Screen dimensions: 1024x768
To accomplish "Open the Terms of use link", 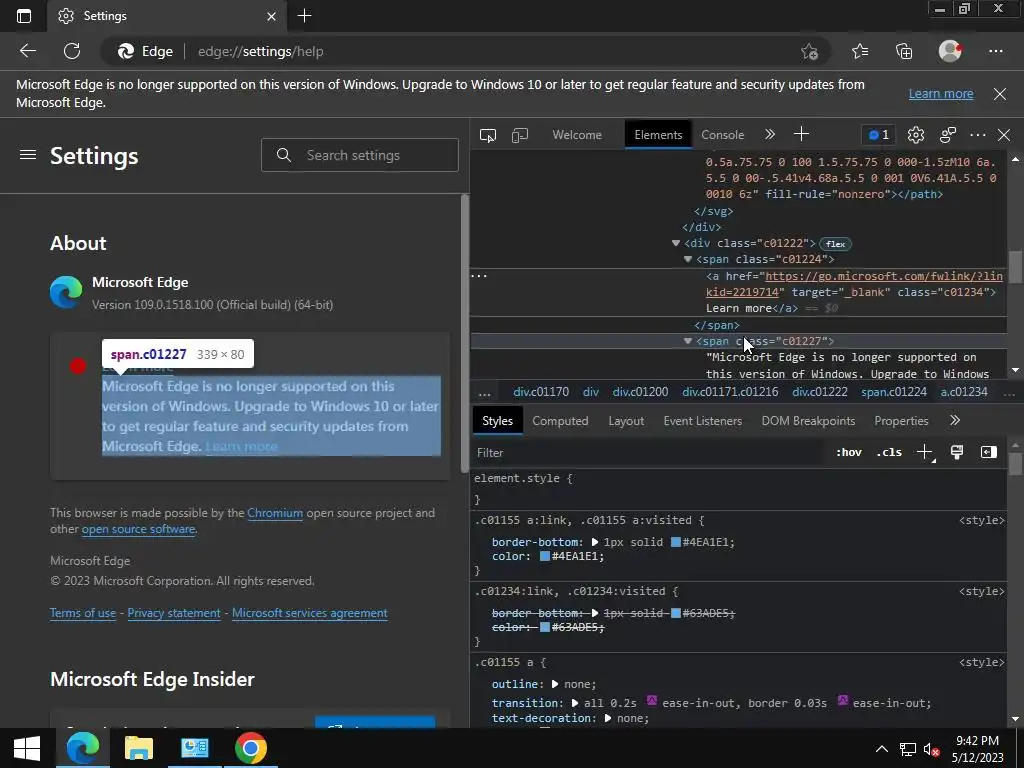I will (83, 613).
